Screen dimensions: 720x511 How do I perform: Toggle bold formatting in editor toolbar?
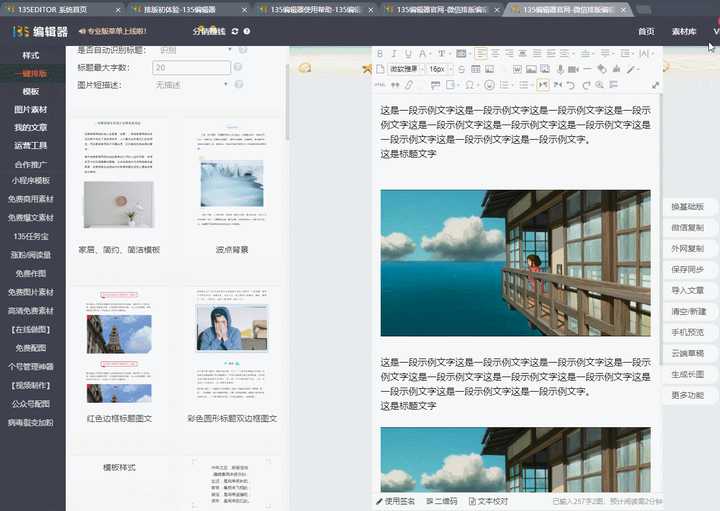tap(380, 54)
